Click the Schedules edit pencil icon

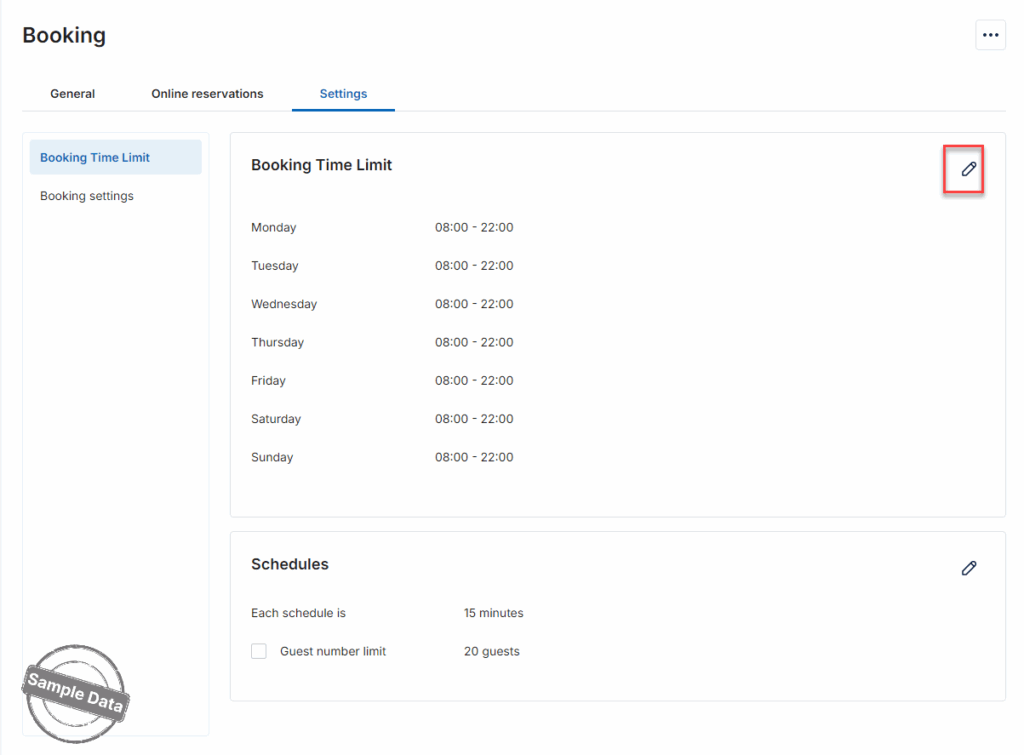pos(967,568)
